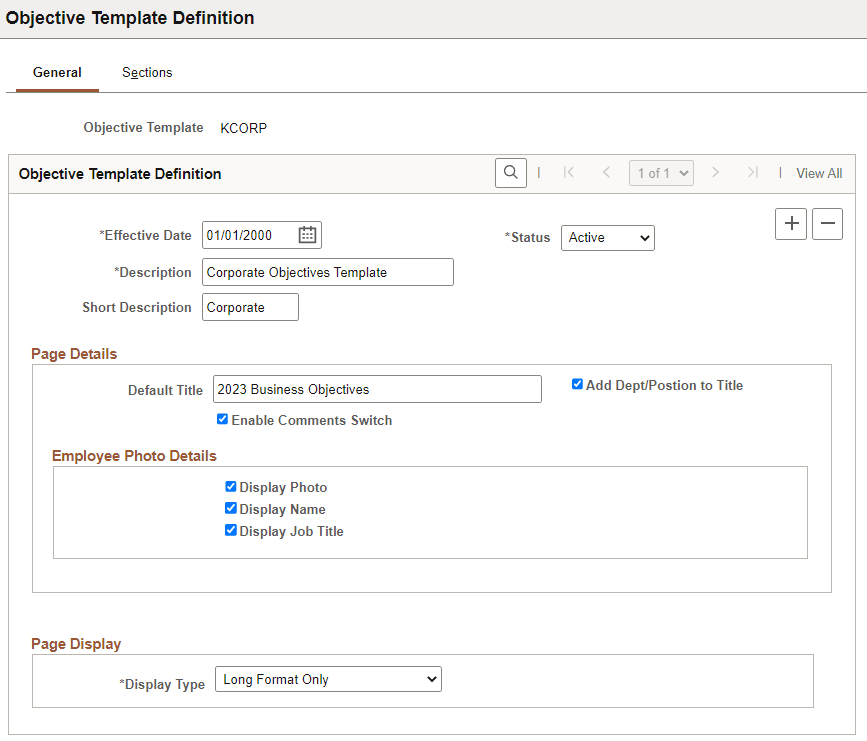The height and width of the screenshot is (741, 867).
Task: Click into the Default Title field
Action: point(377,389)
